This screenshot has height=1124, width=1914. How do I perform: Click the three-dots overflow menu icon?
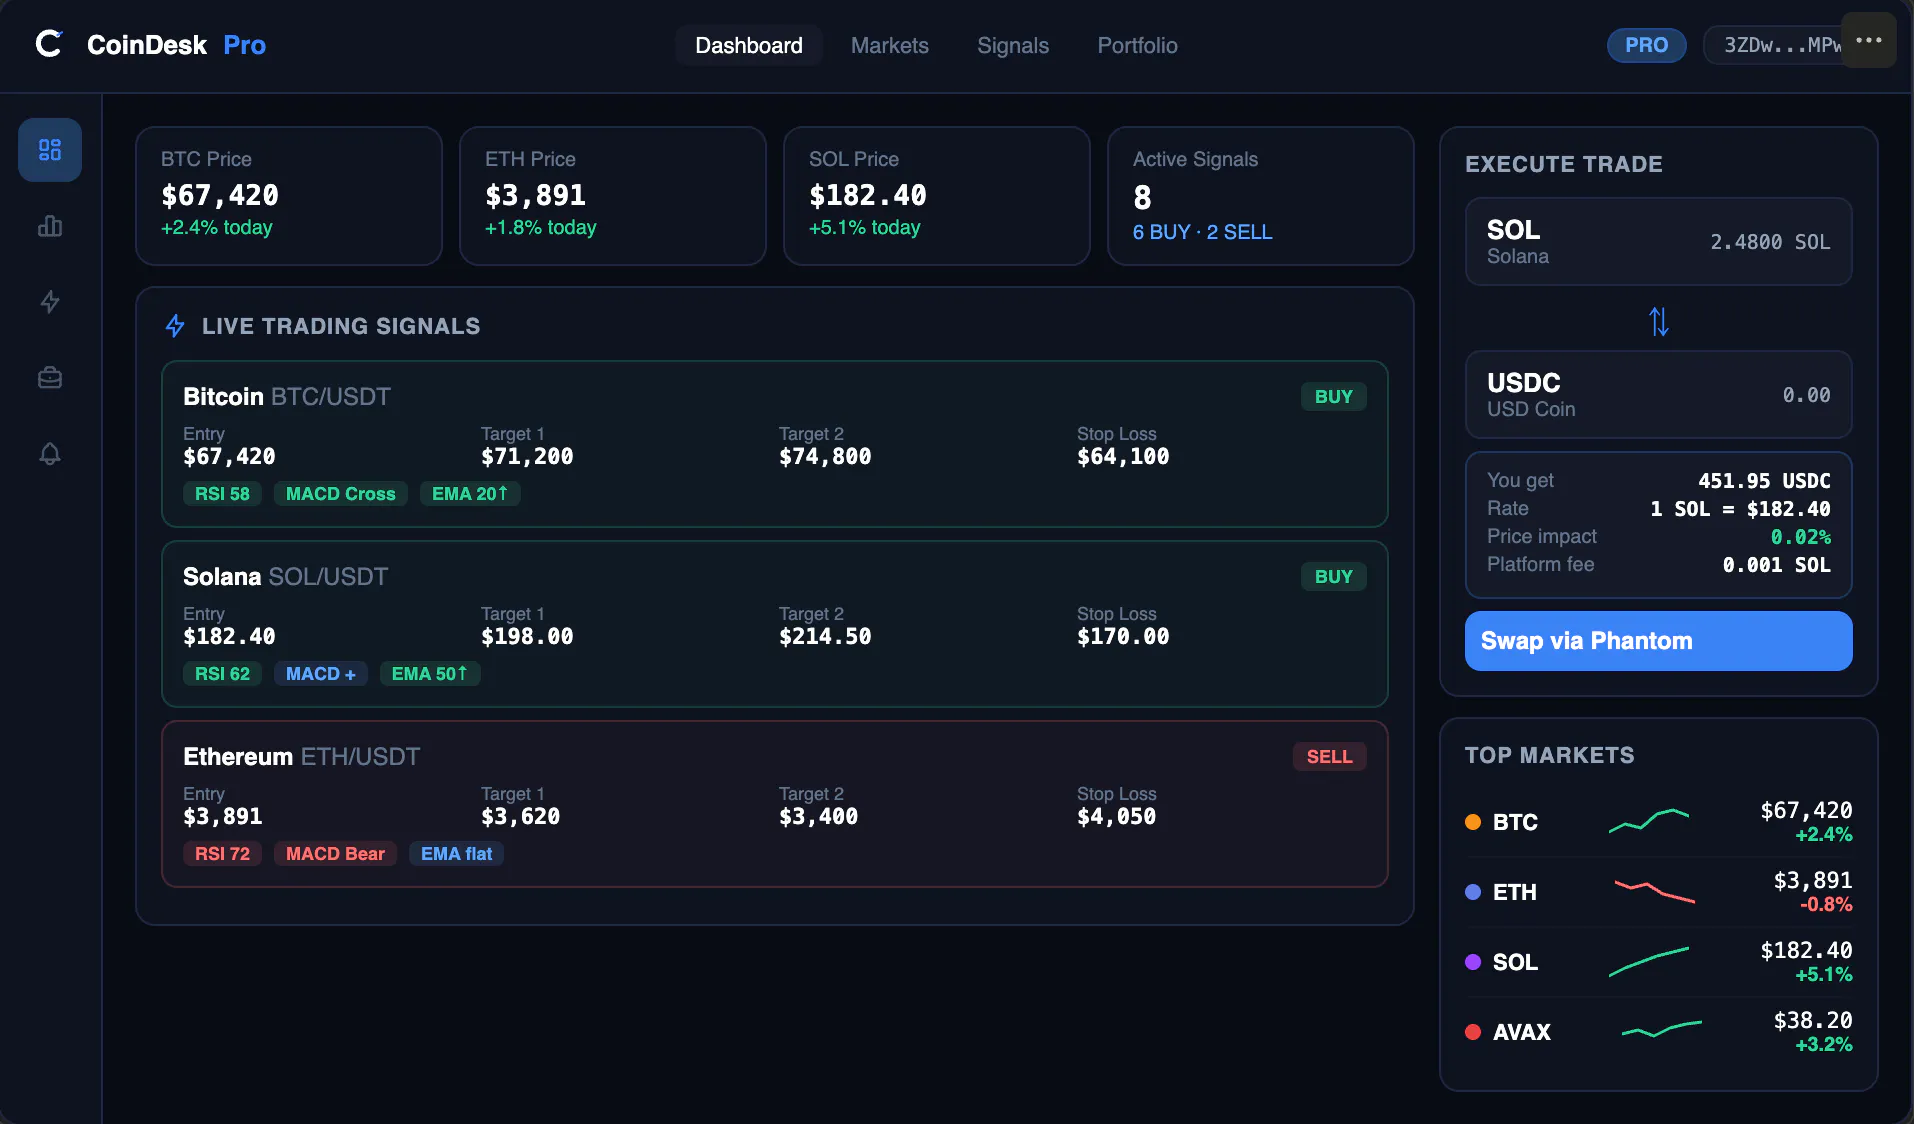[1869, 40]
